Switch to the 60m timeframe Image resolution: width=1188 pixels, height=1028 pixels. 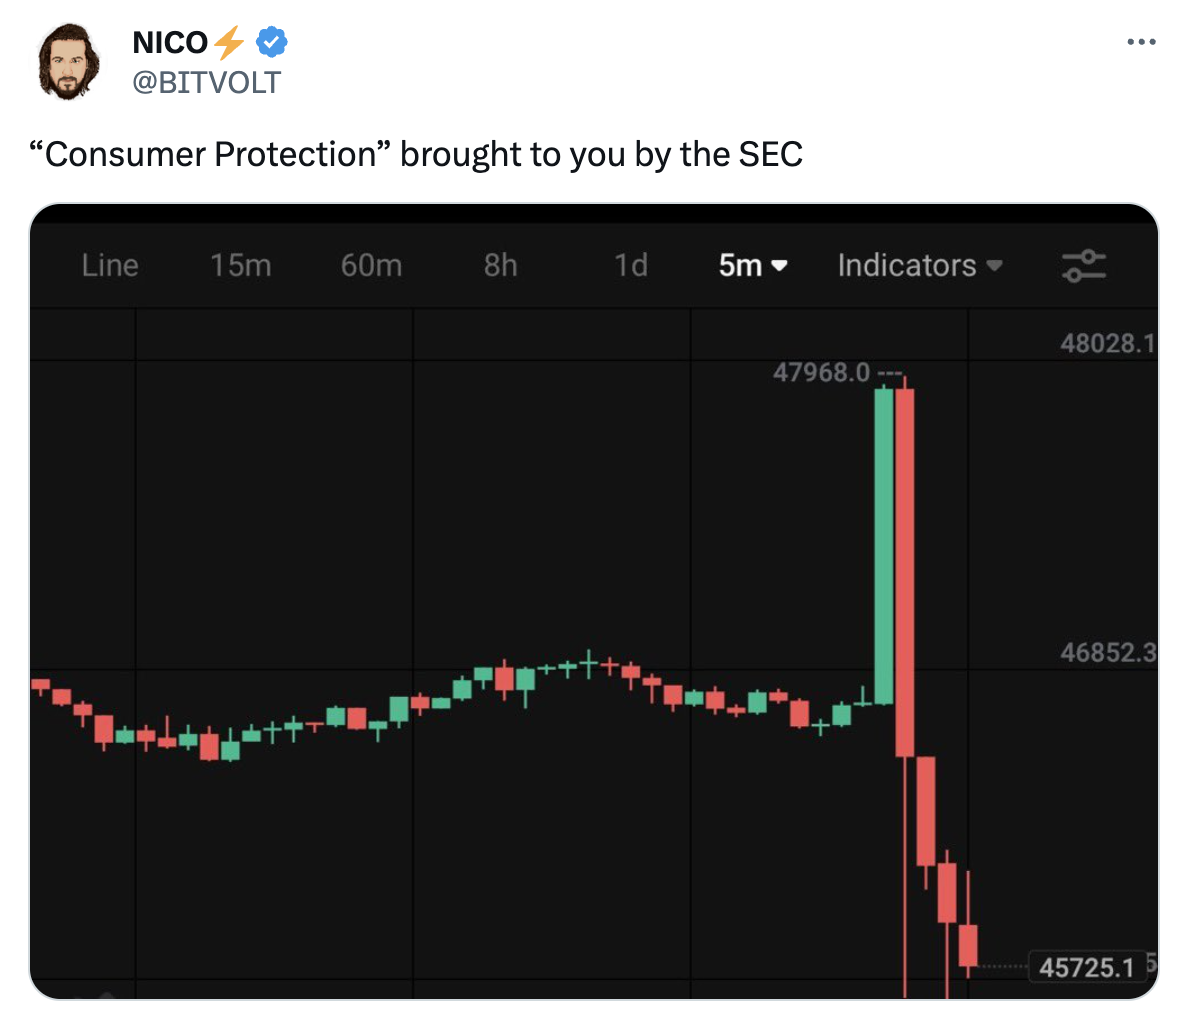point(371,265)
